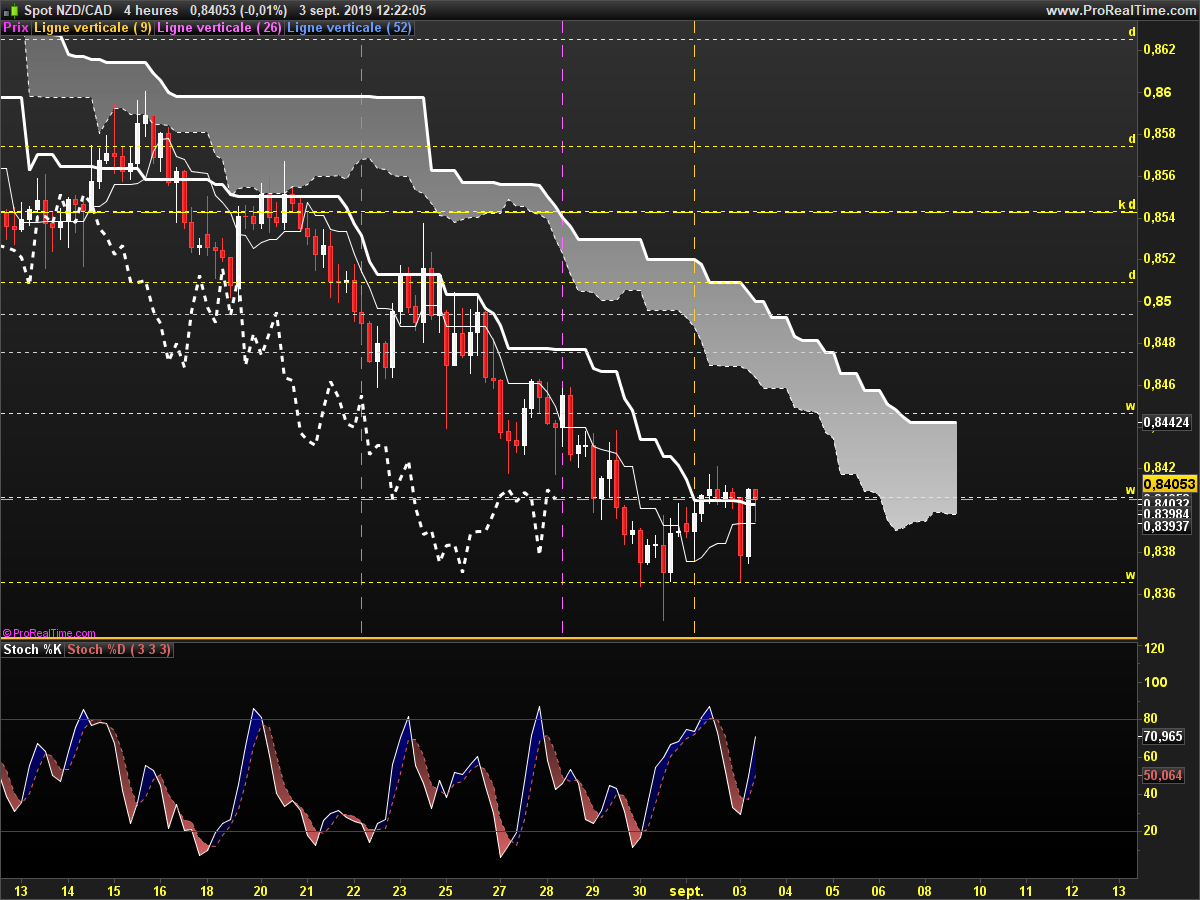Click the '4 heures' timeframe text
This screenshot has width=1200, height=900.
point(150,10)
